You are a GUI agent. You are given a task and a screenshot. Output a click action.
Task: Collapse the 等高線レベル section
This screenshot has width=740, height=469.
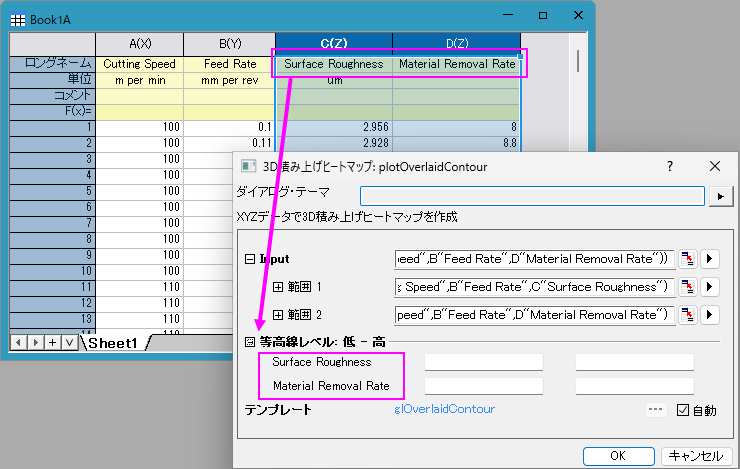[250, 342]
